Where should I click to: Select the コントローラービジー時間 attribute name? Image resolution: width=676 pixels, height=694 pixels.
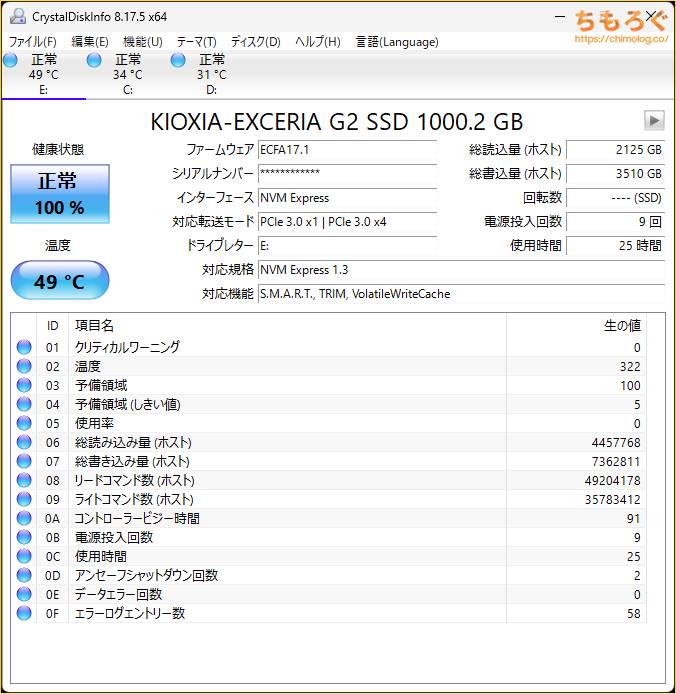(x=137, y=518)
